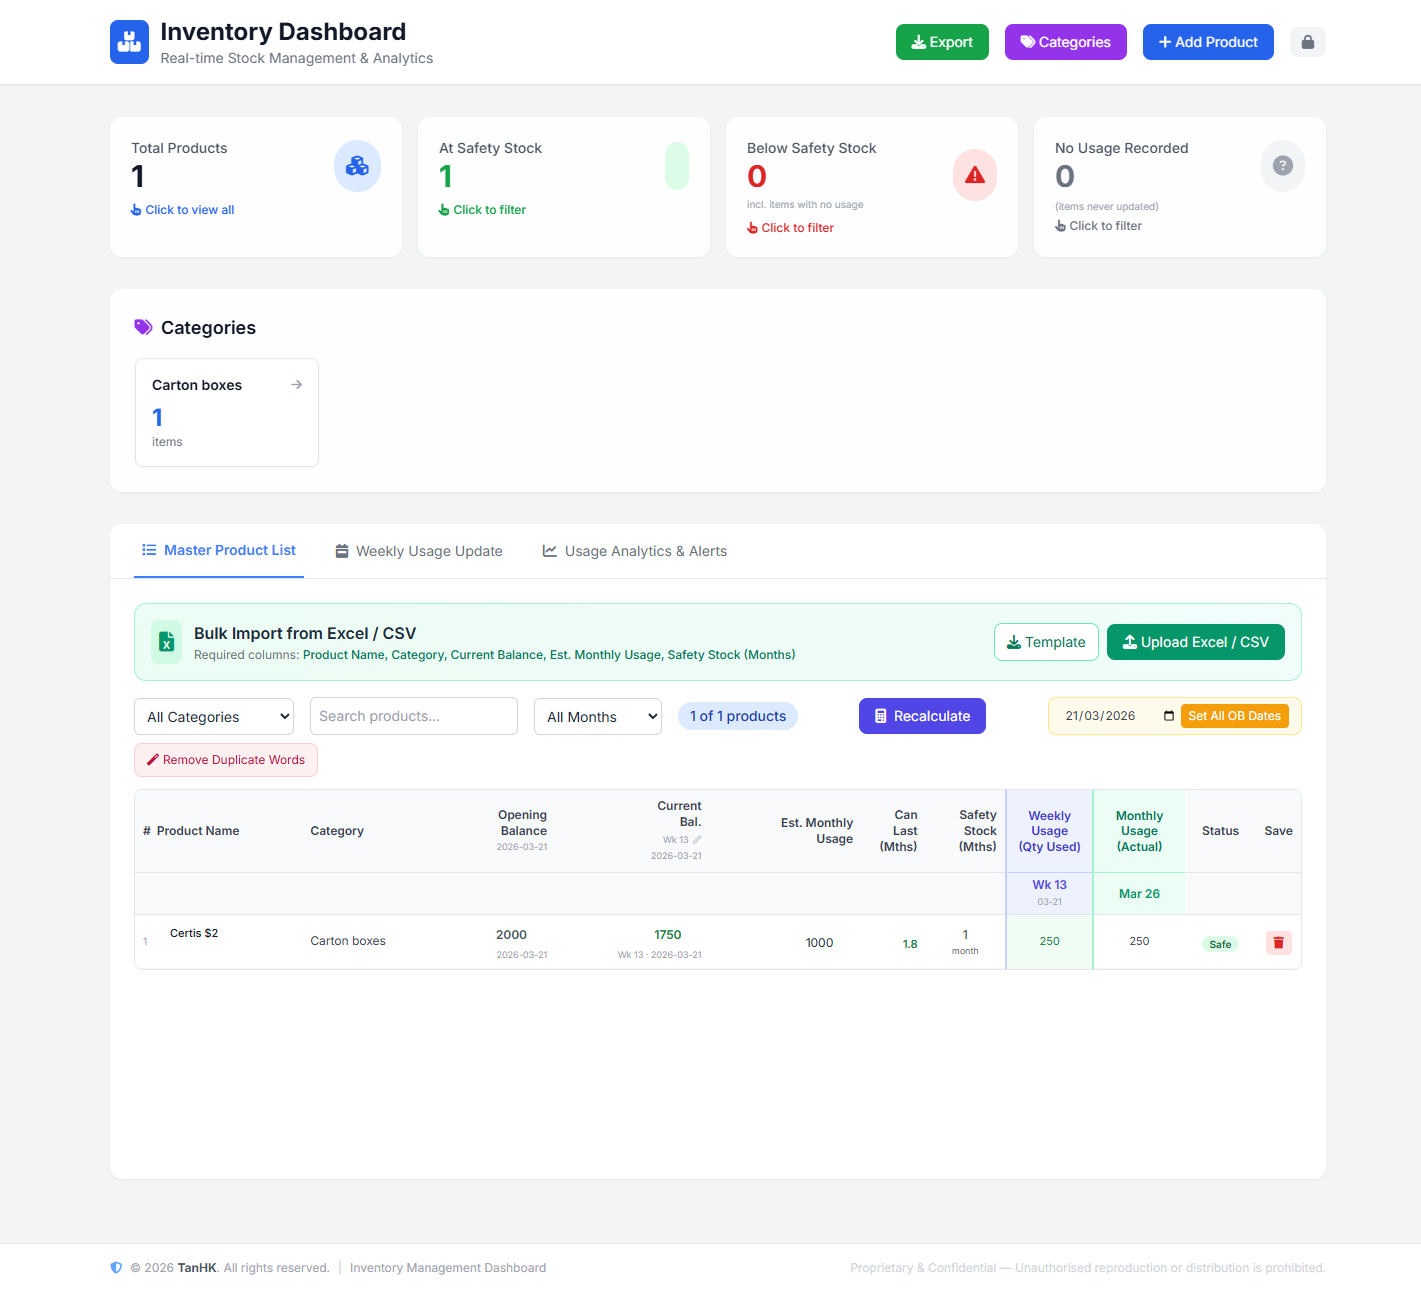Download the import Template
1421x1292 pixels.
(x=1046, y=641)
